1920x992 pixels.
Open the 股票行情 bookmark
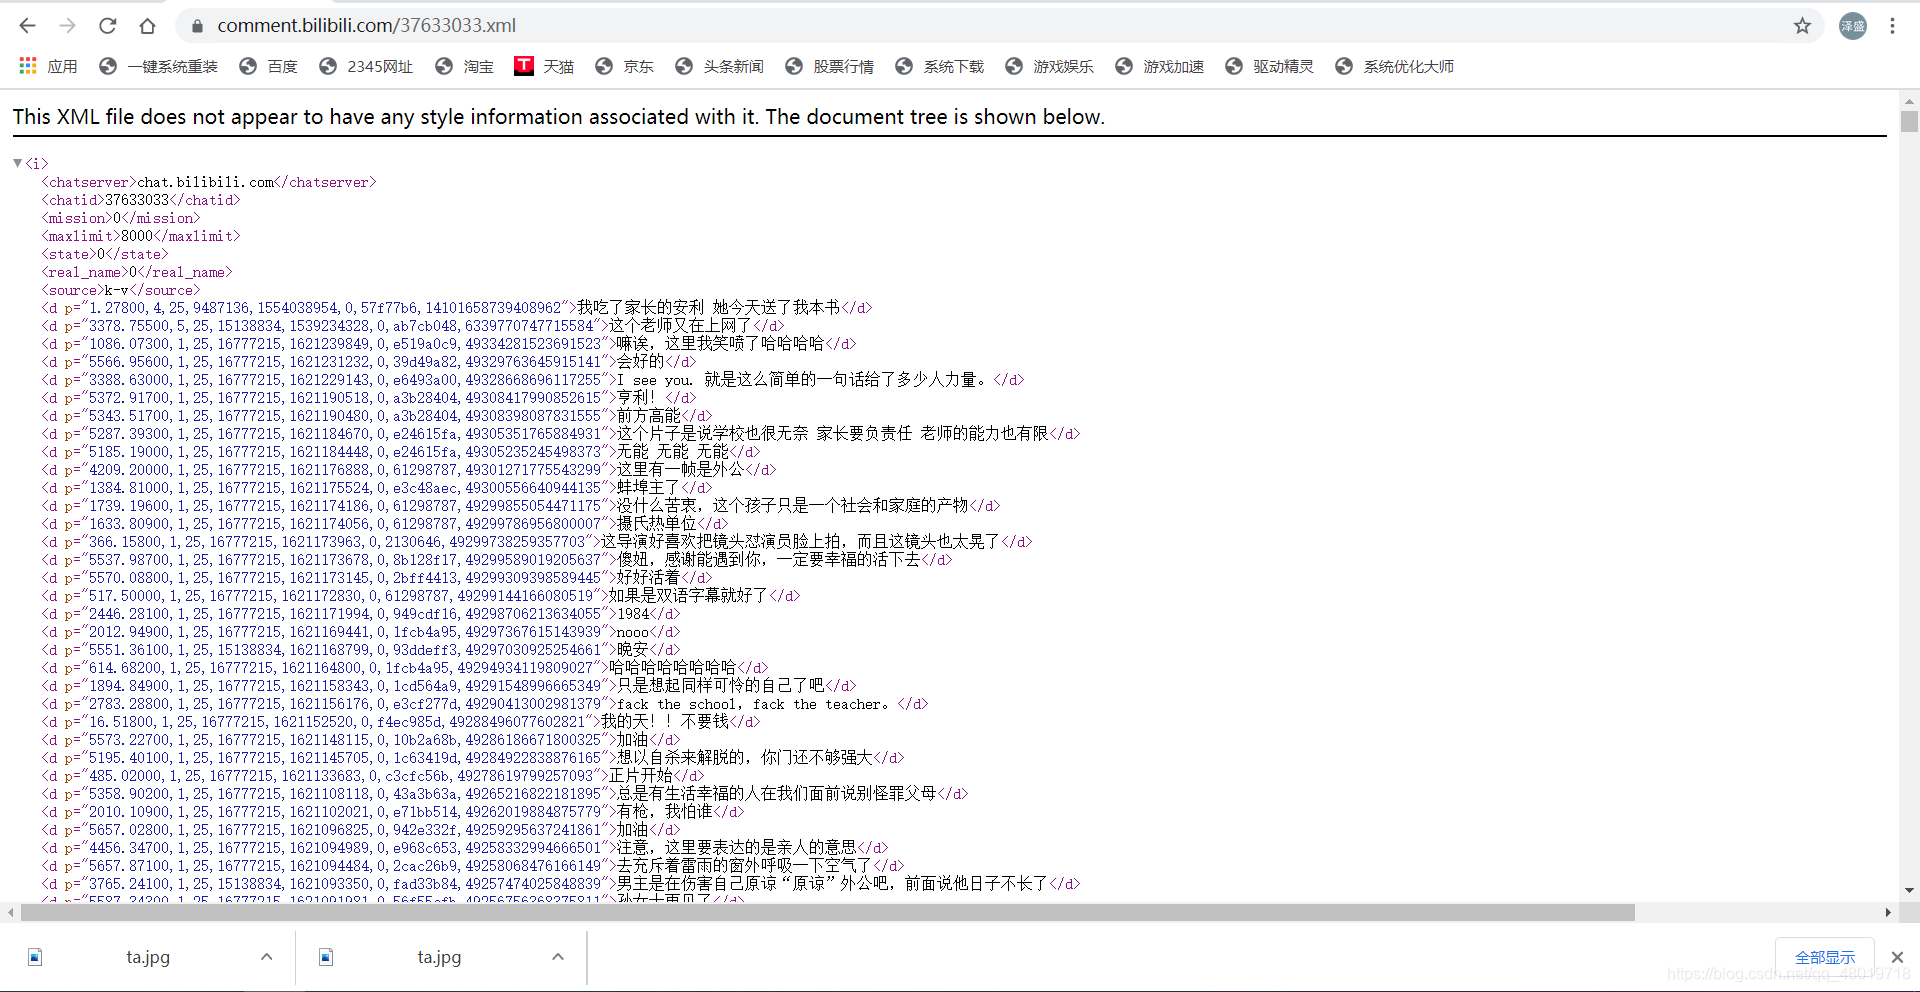(829, 66)
